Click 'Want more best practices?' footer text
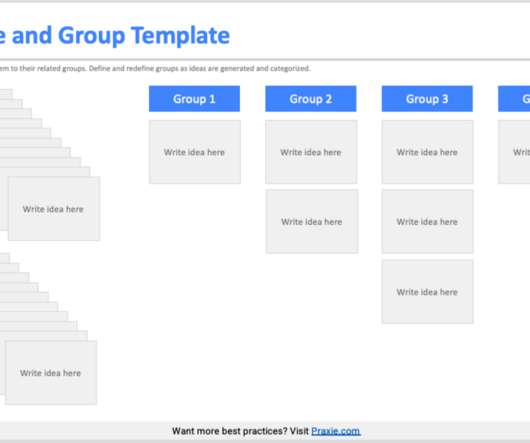Image resolution: width=530 pixels, height=443 pixels. click(x=240, y=431)
